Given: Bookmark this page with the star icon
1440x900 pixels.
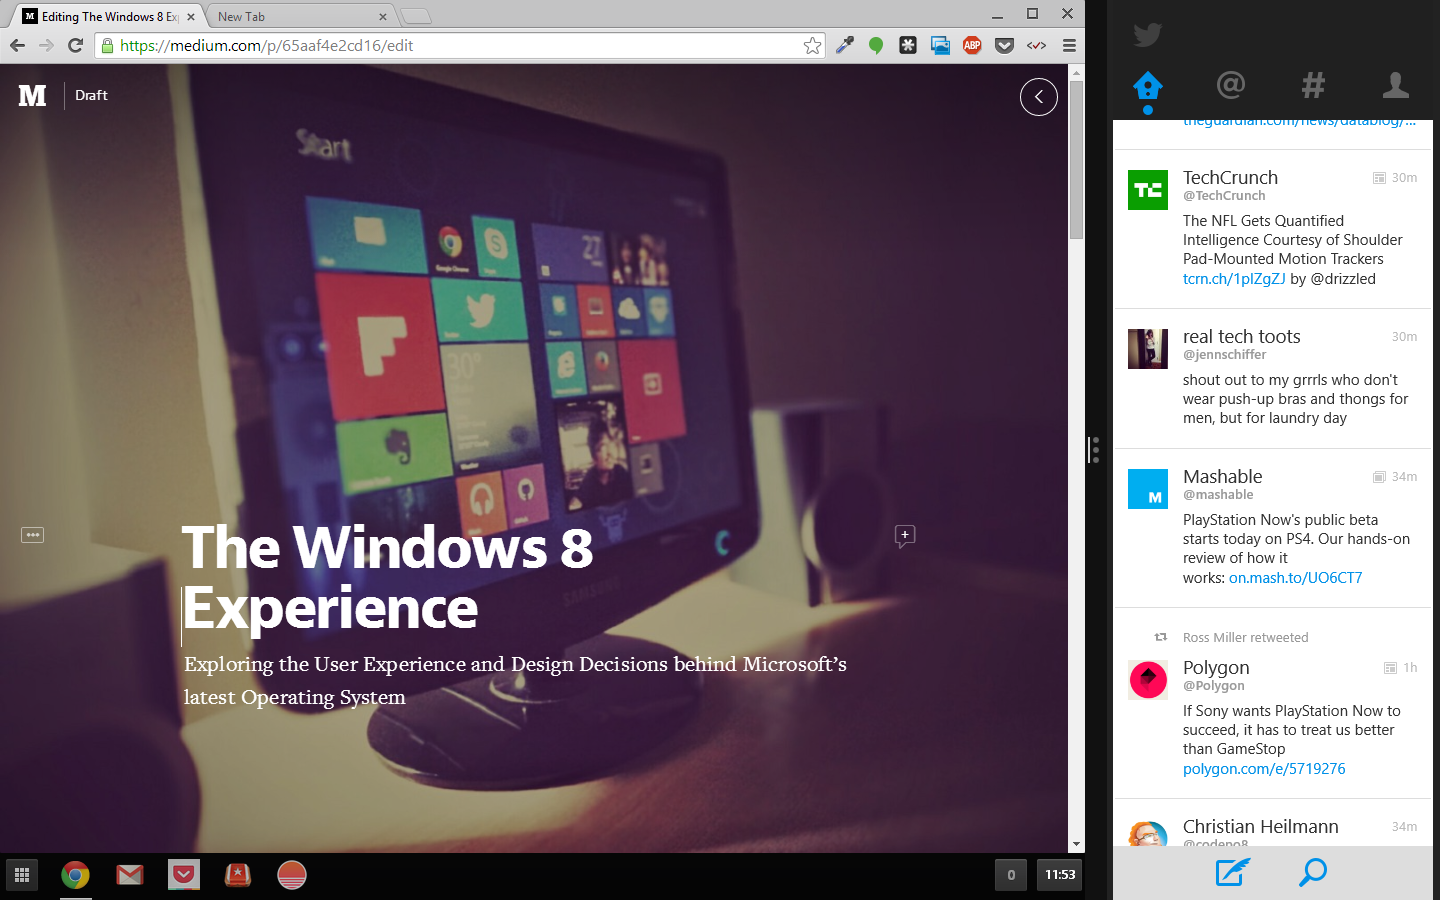Looking at the screenshot, I should coord(812,45).
